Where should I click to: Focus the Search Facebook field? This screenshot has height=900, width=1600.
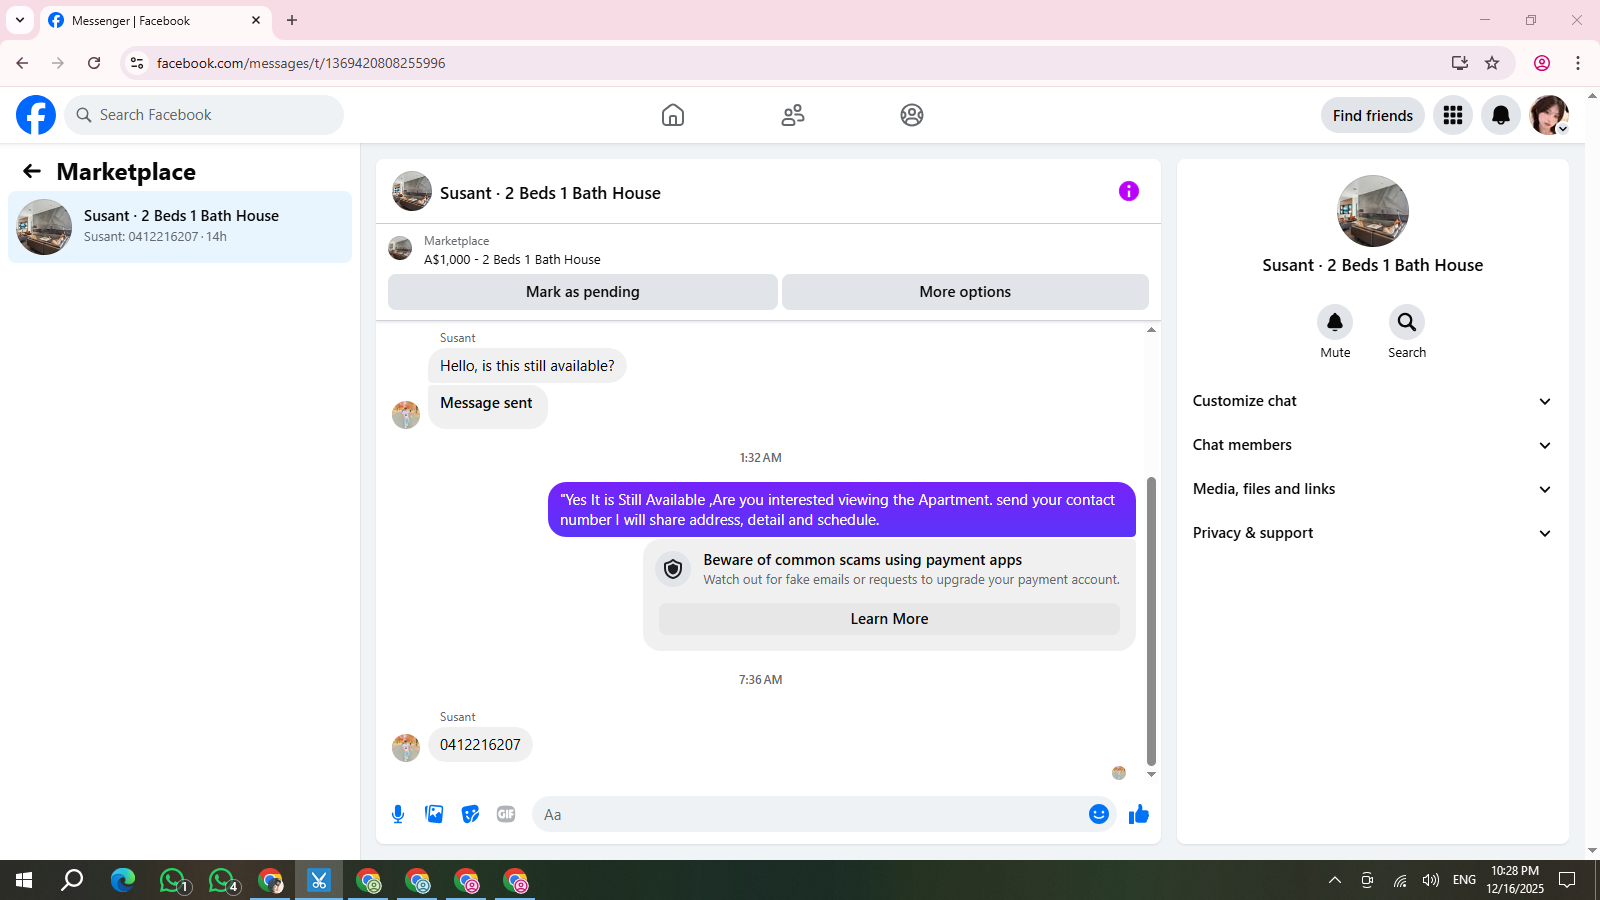click(x=204, y=115)
